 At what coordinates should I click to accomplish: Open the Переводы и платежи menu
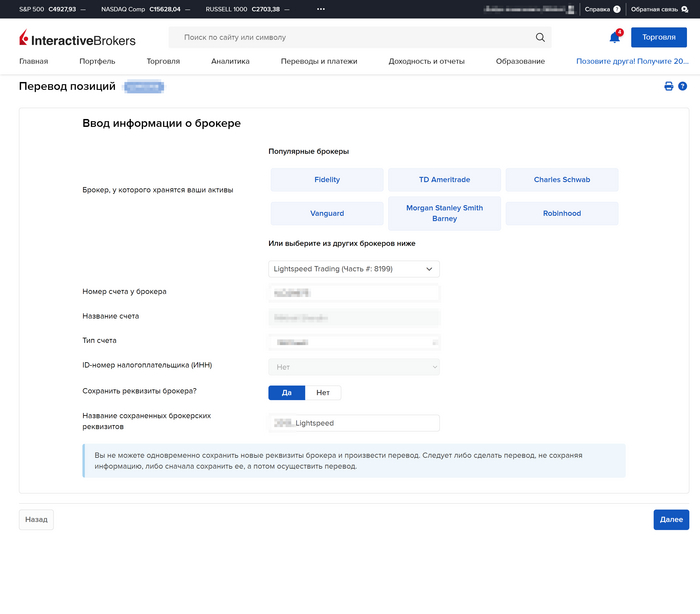[x=318, y=62]
